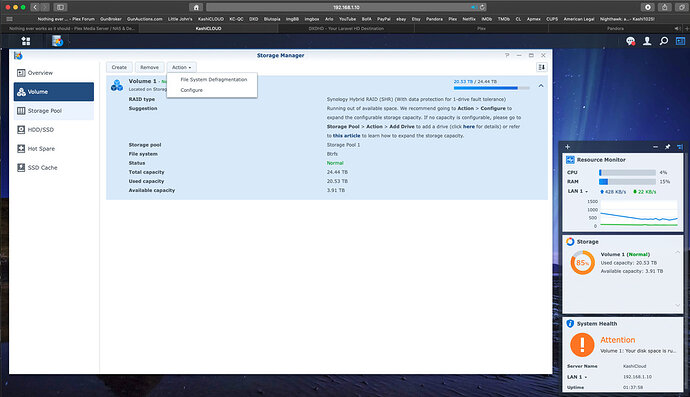The width and height of the screenshot is (690, 397).
Task: Open the YouTube bookmark
Action: pos(347,19)
